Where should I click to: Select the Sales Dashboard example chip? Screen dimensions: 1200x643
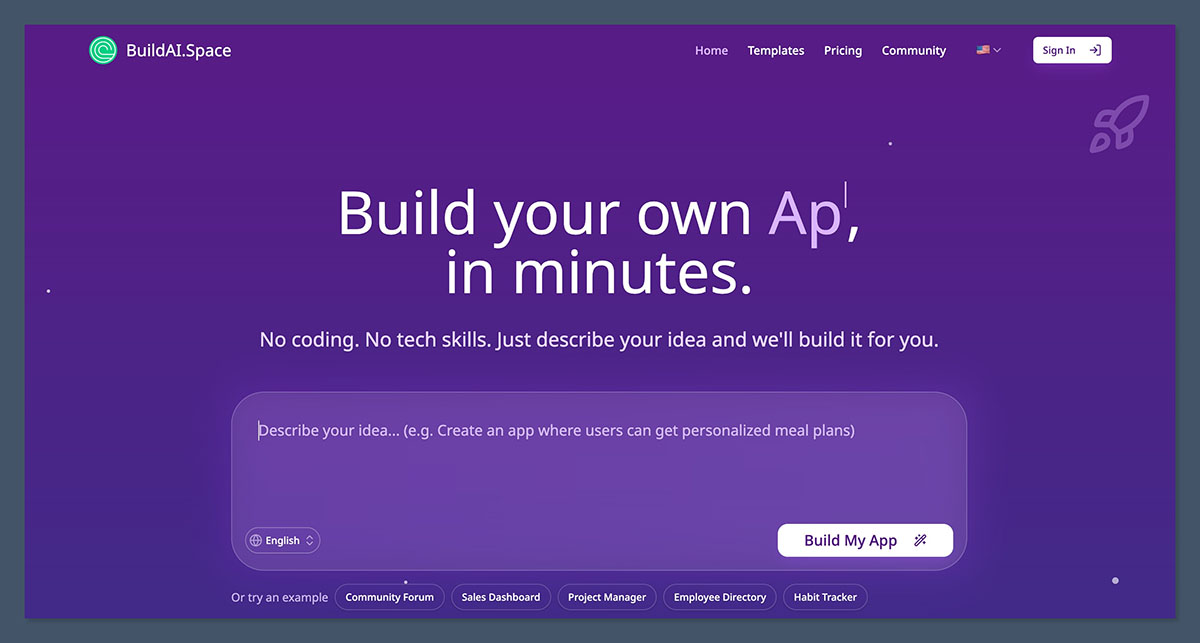pyautogui.click(x=500, y=597)
